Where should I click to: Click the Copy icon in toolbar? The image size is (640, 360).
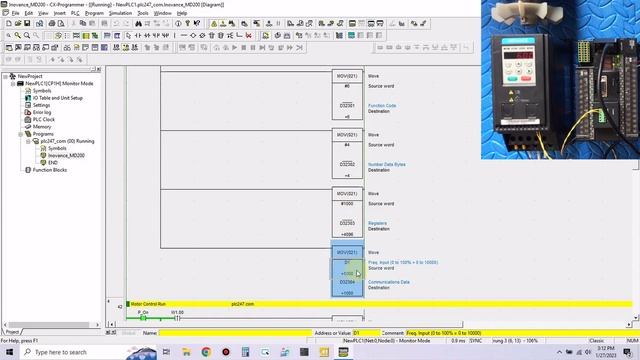point(83,24)
